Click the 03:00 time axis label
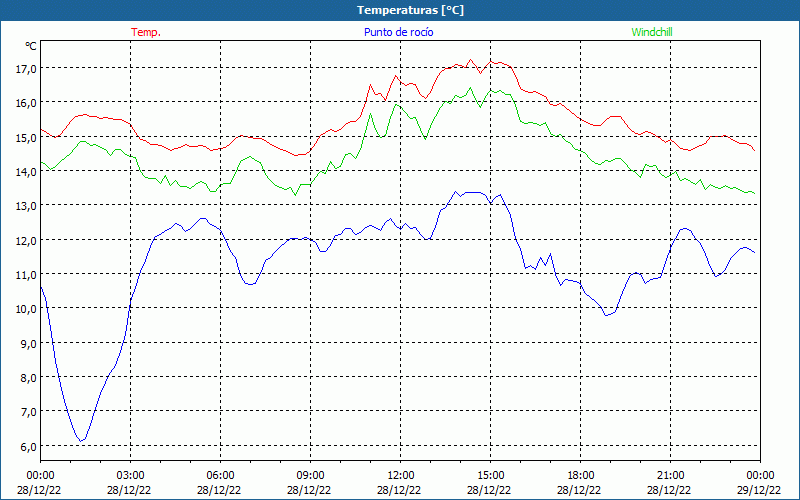The image size is (800, 500). point(131,476)
